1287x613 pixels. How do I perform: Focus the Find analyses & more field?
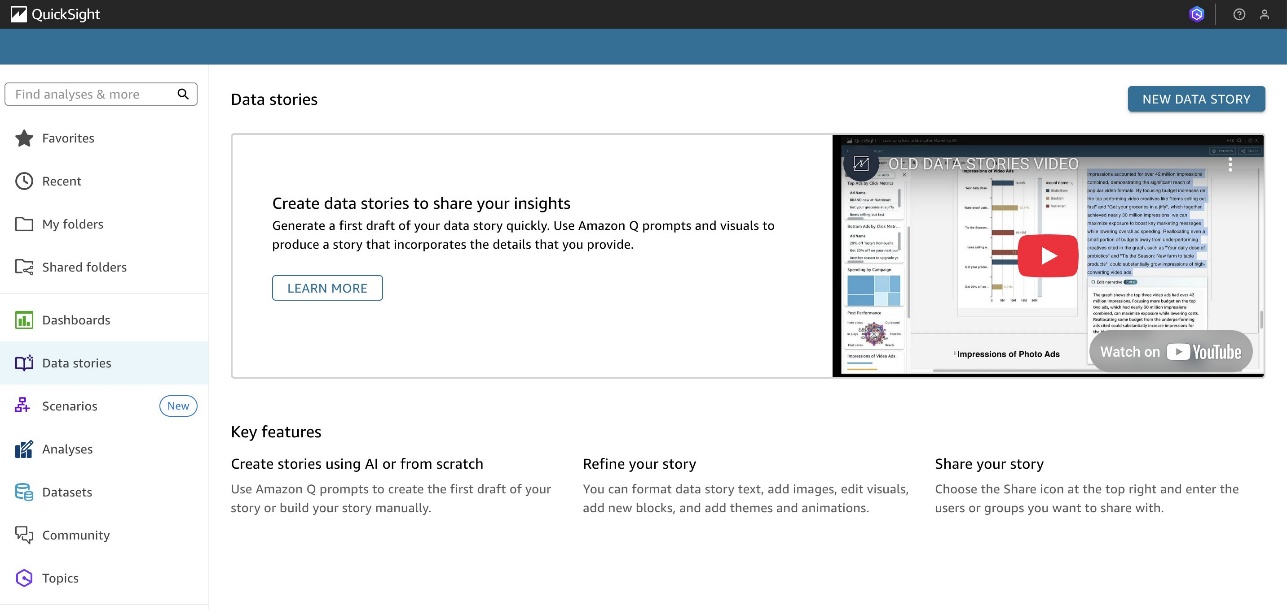point(101,94)
